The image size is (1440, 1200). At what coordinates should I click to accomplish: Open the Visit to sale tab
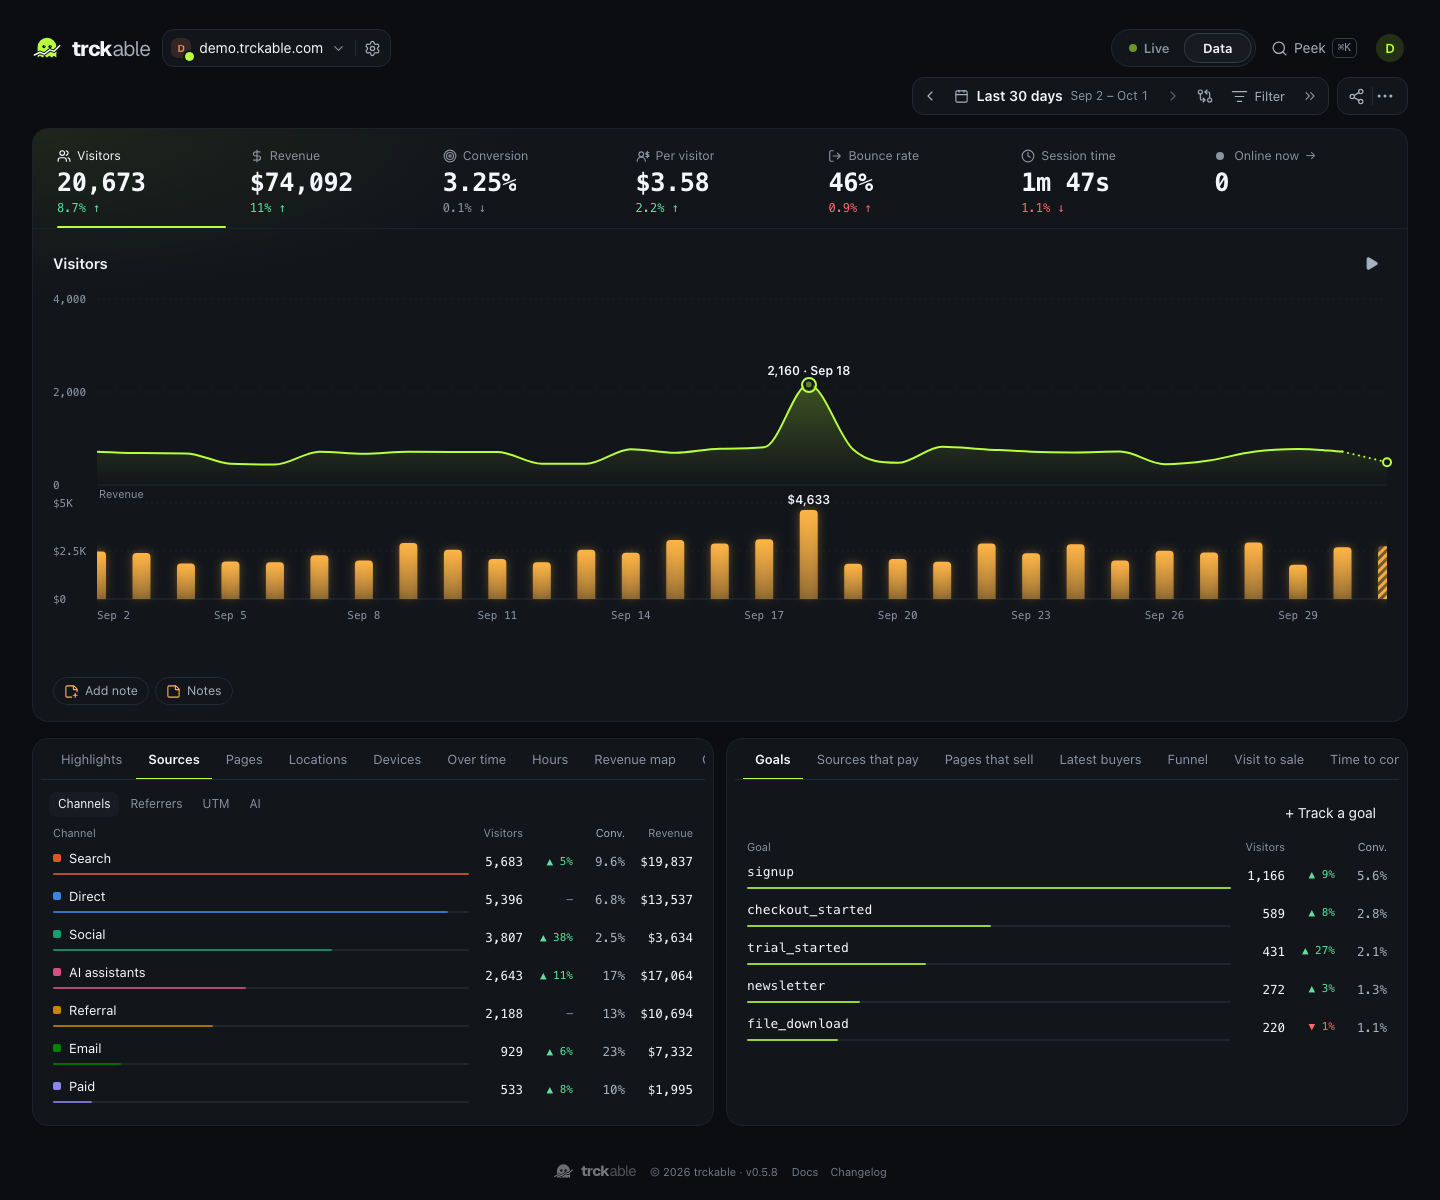[x=1268, y=760]
